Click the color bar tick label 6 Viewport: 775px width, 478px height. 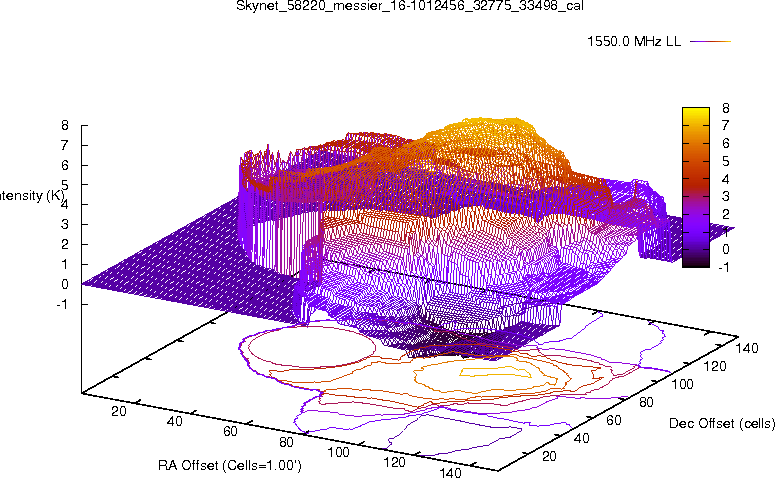(x=726, y=143)
